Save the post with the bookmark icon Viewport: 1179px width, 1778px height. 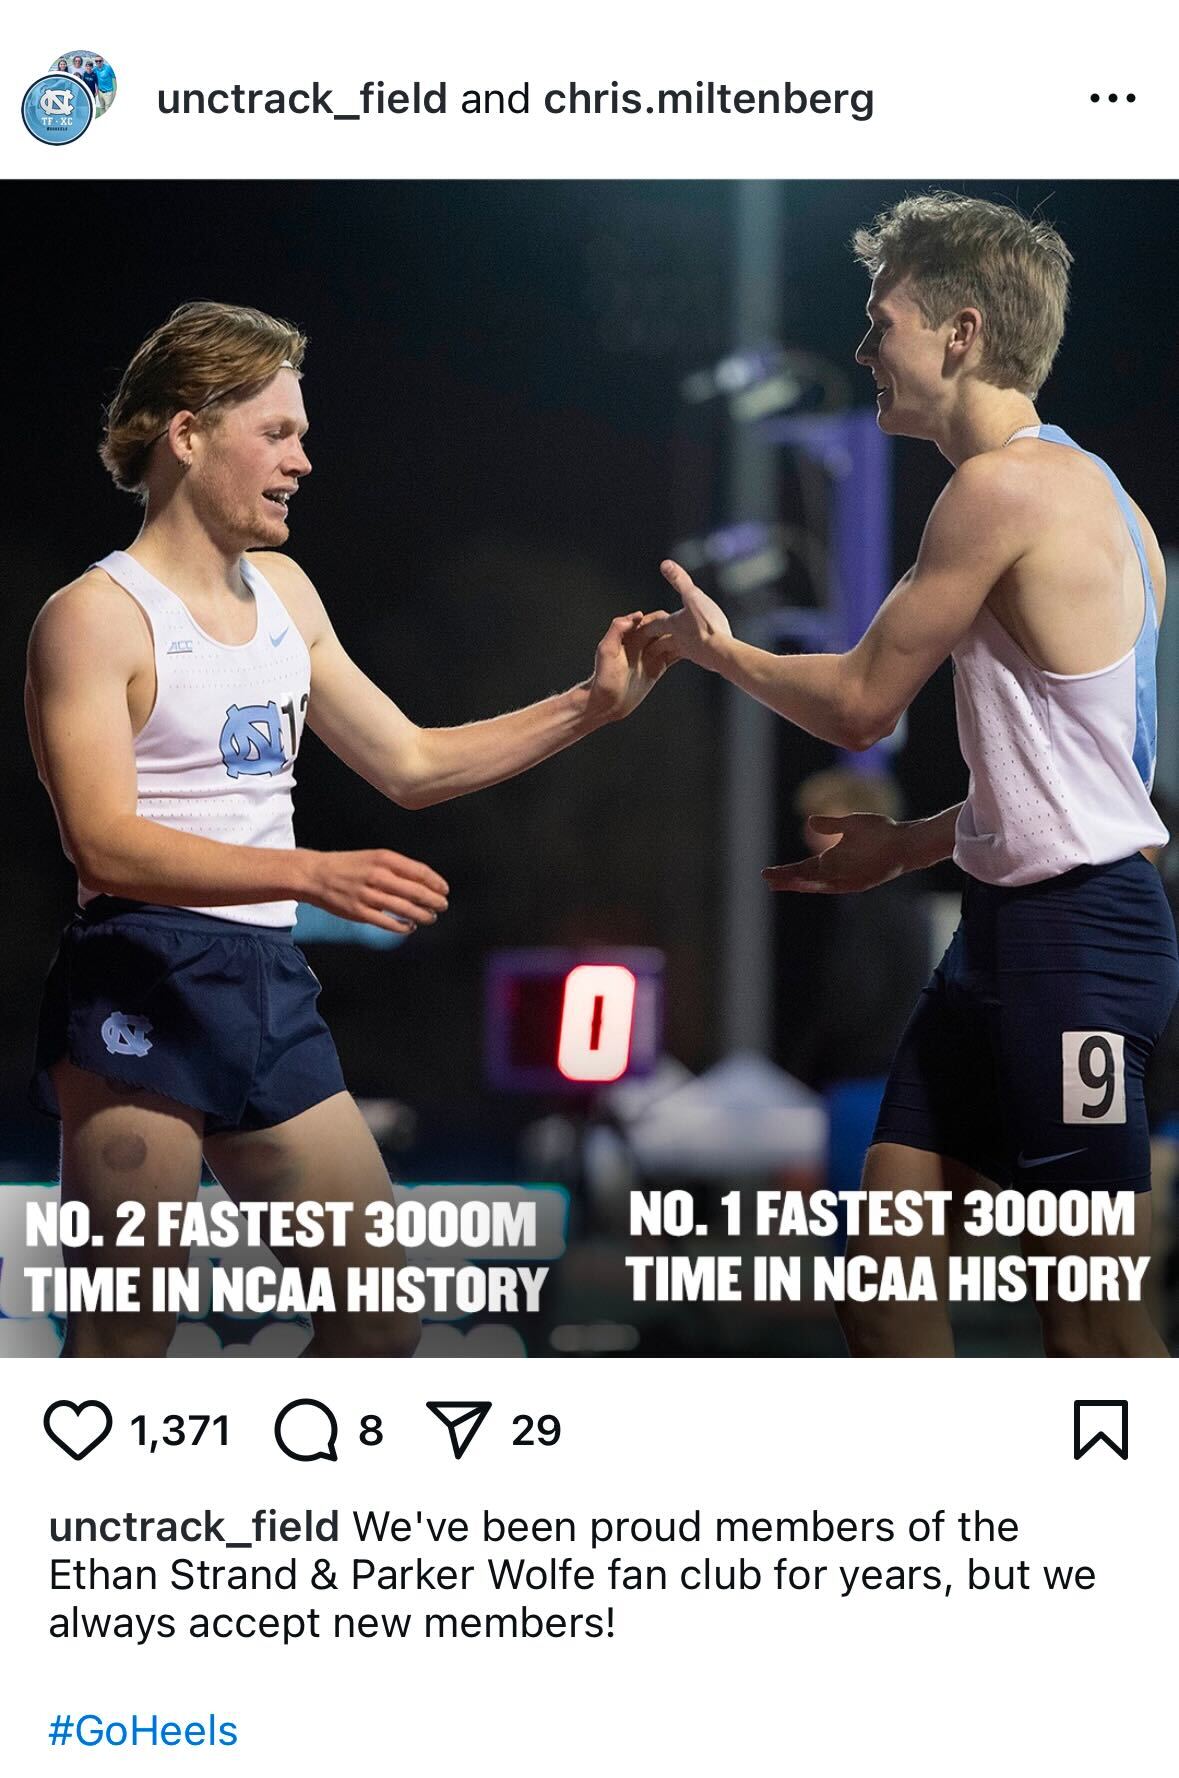[x=1100, y=1431]
